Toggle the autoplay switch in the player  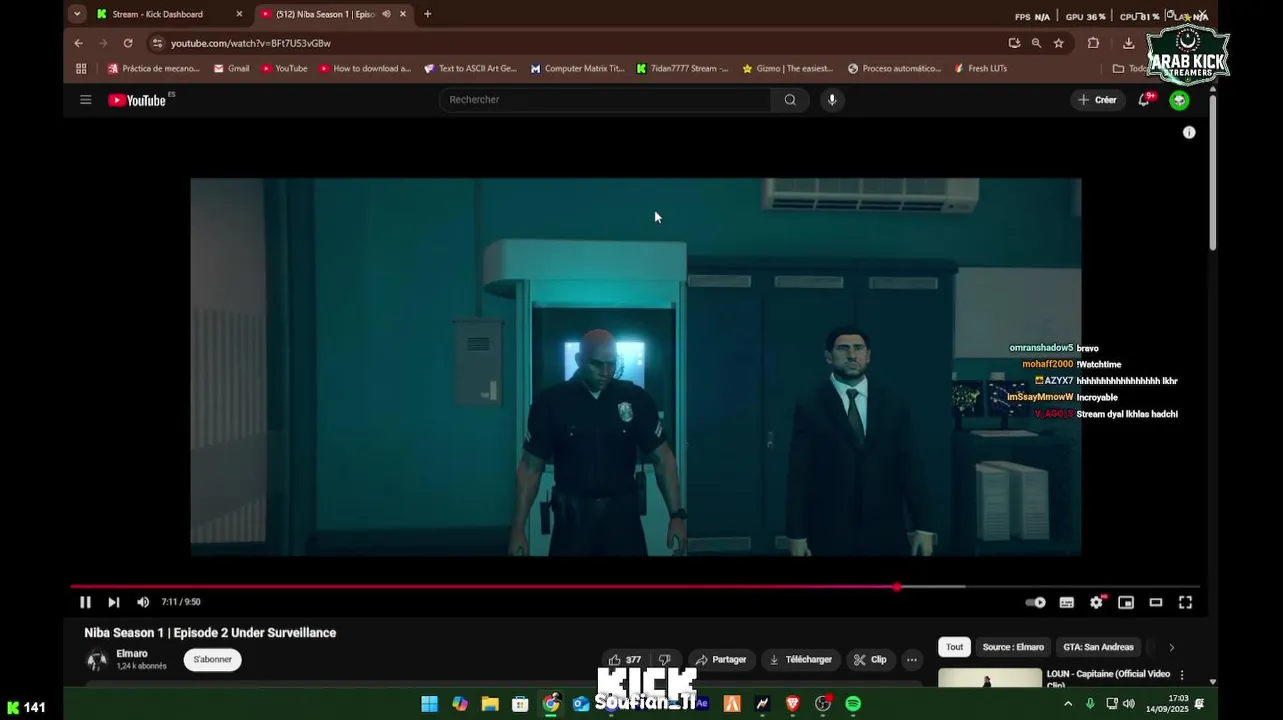tap(1036, 602)
